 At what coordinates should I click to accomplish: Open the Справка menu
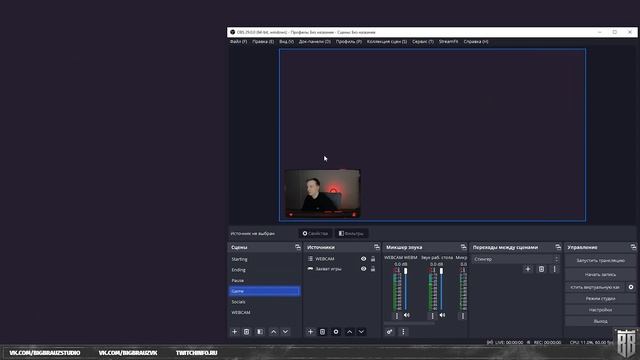click(x=476, y=42)
